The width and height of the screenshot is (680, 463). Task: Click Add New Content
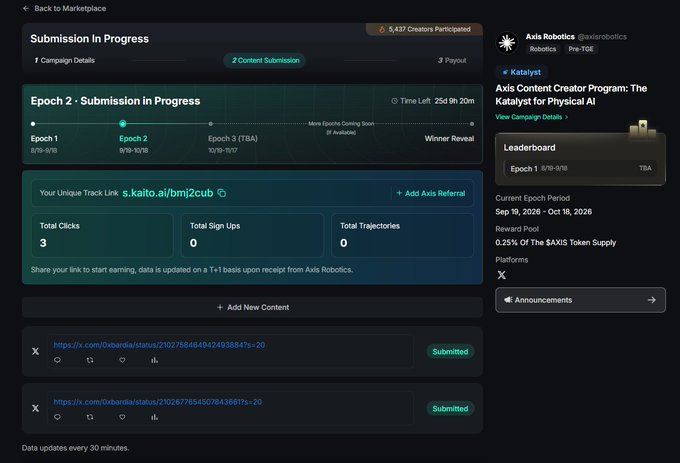[252, 307]
